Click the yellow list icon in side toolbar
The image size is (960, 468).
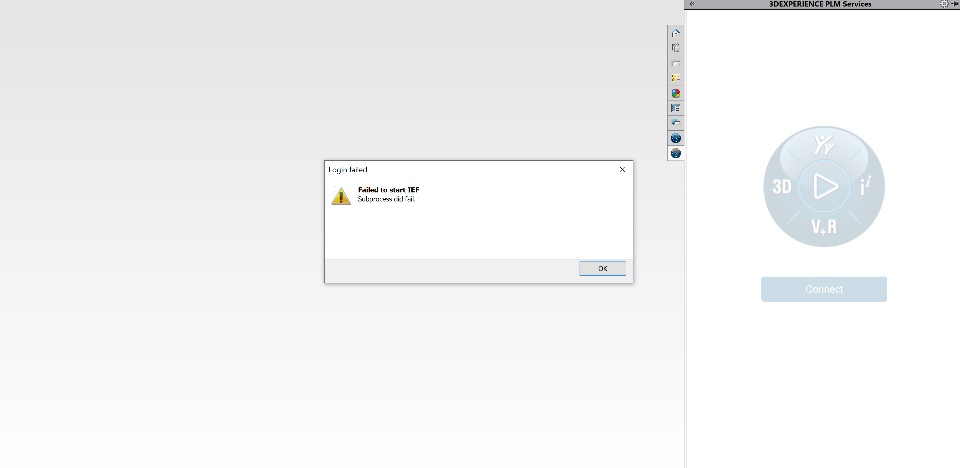[x=675, y=78]
